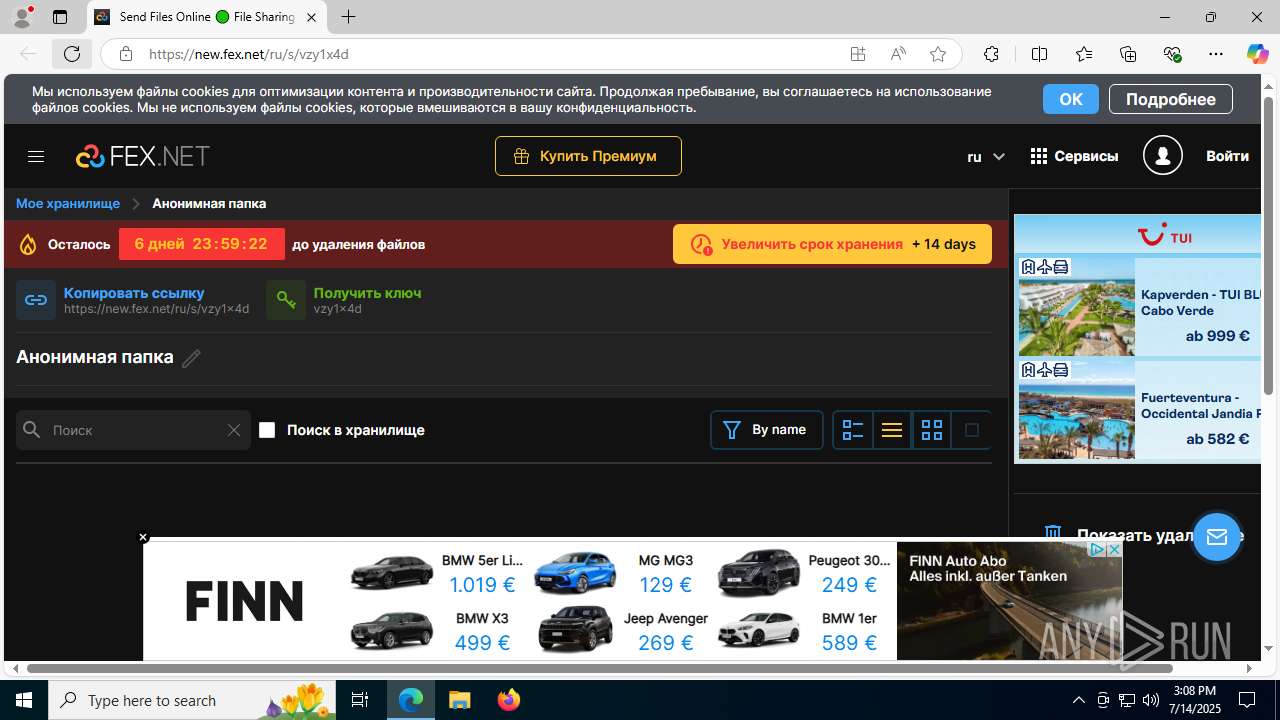Accept cookies with the OK button
Viewport: 1280px width, 720px height.
click(1070, 99)
